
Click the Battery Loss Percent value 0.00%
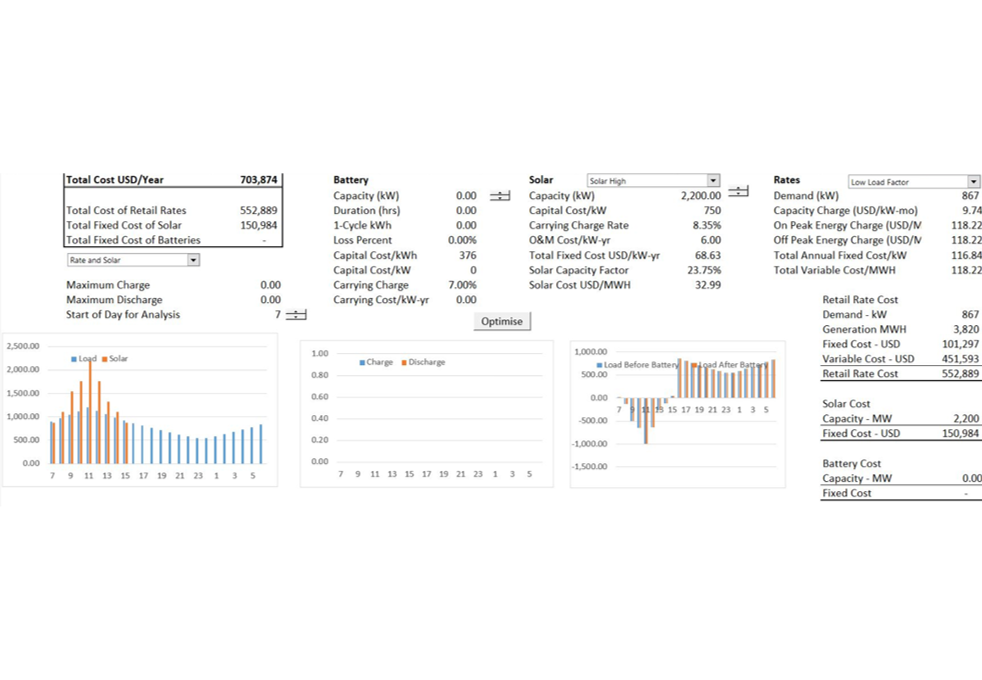(462, 240)
